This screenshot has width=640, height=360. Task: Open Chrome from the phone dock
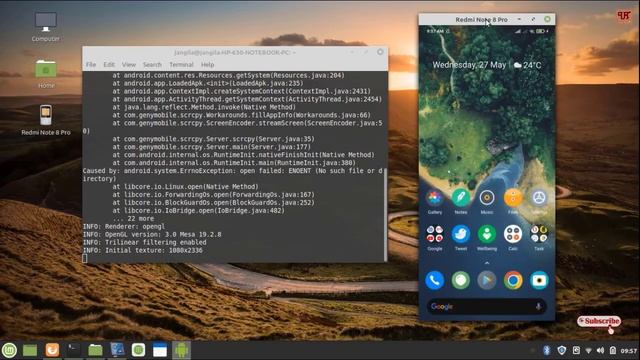513,280
